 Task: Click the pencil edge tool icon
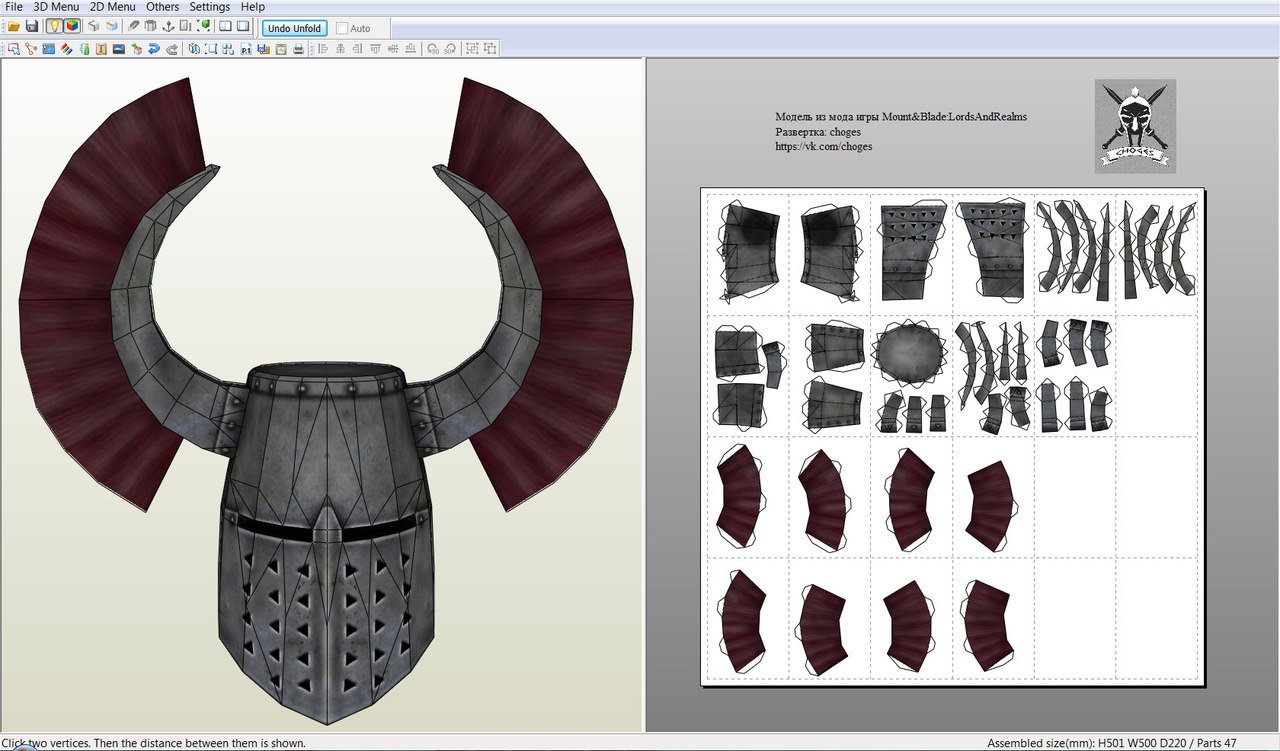134,26
